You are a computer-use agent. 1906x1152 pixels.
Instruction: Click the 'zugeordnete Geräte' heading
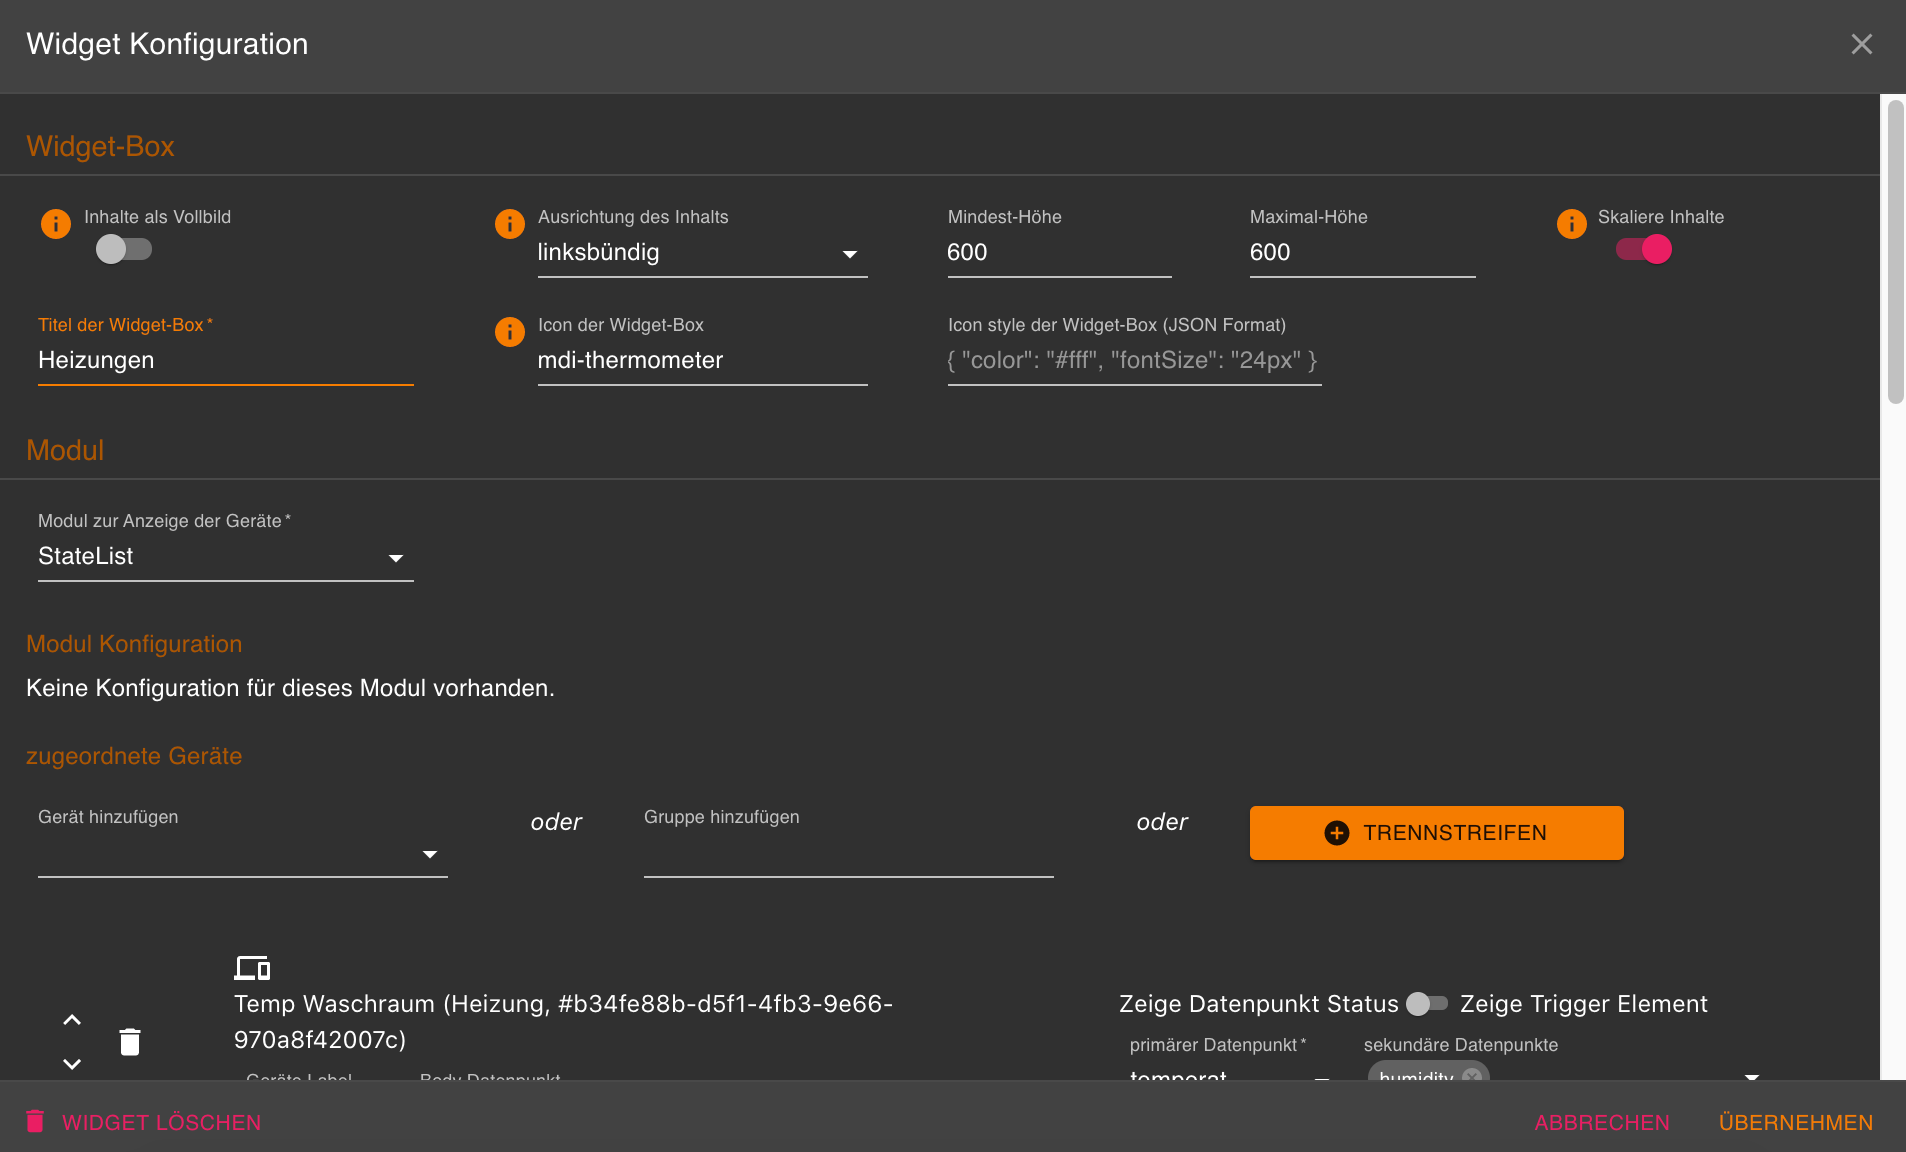(x=134, y=756)
